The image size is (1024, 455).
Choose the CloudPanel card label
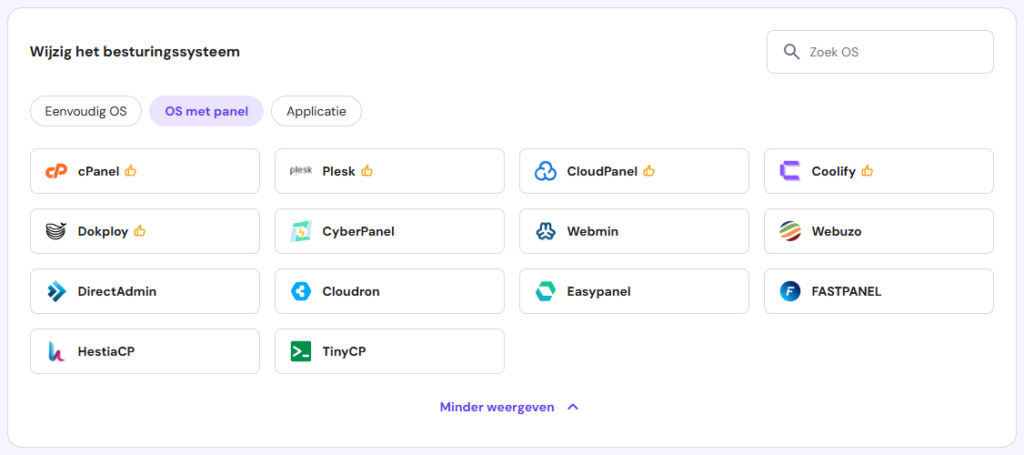click(x=602, y=172)
